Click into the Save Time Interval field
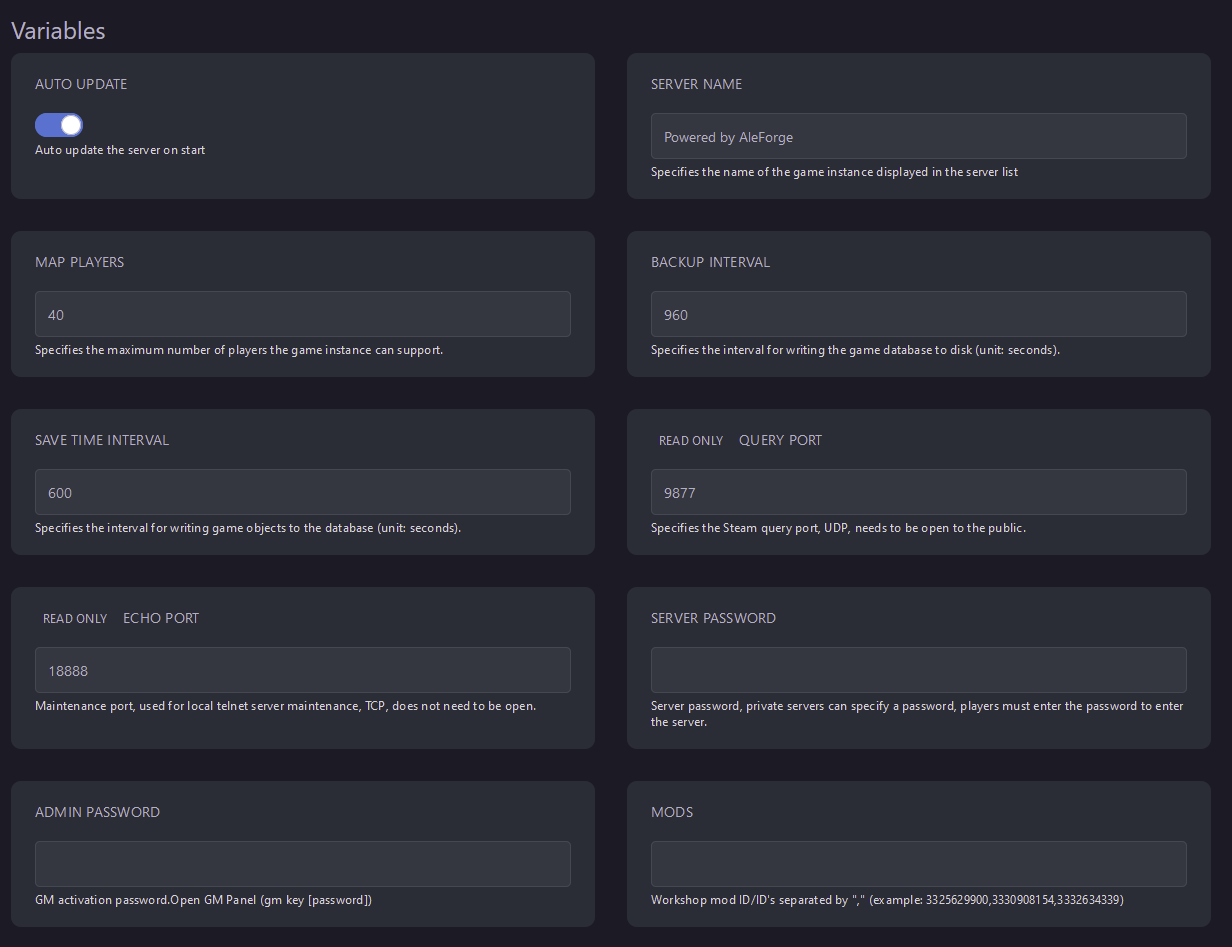Viewport: 1232px width, 947px height. pos(302,492)
